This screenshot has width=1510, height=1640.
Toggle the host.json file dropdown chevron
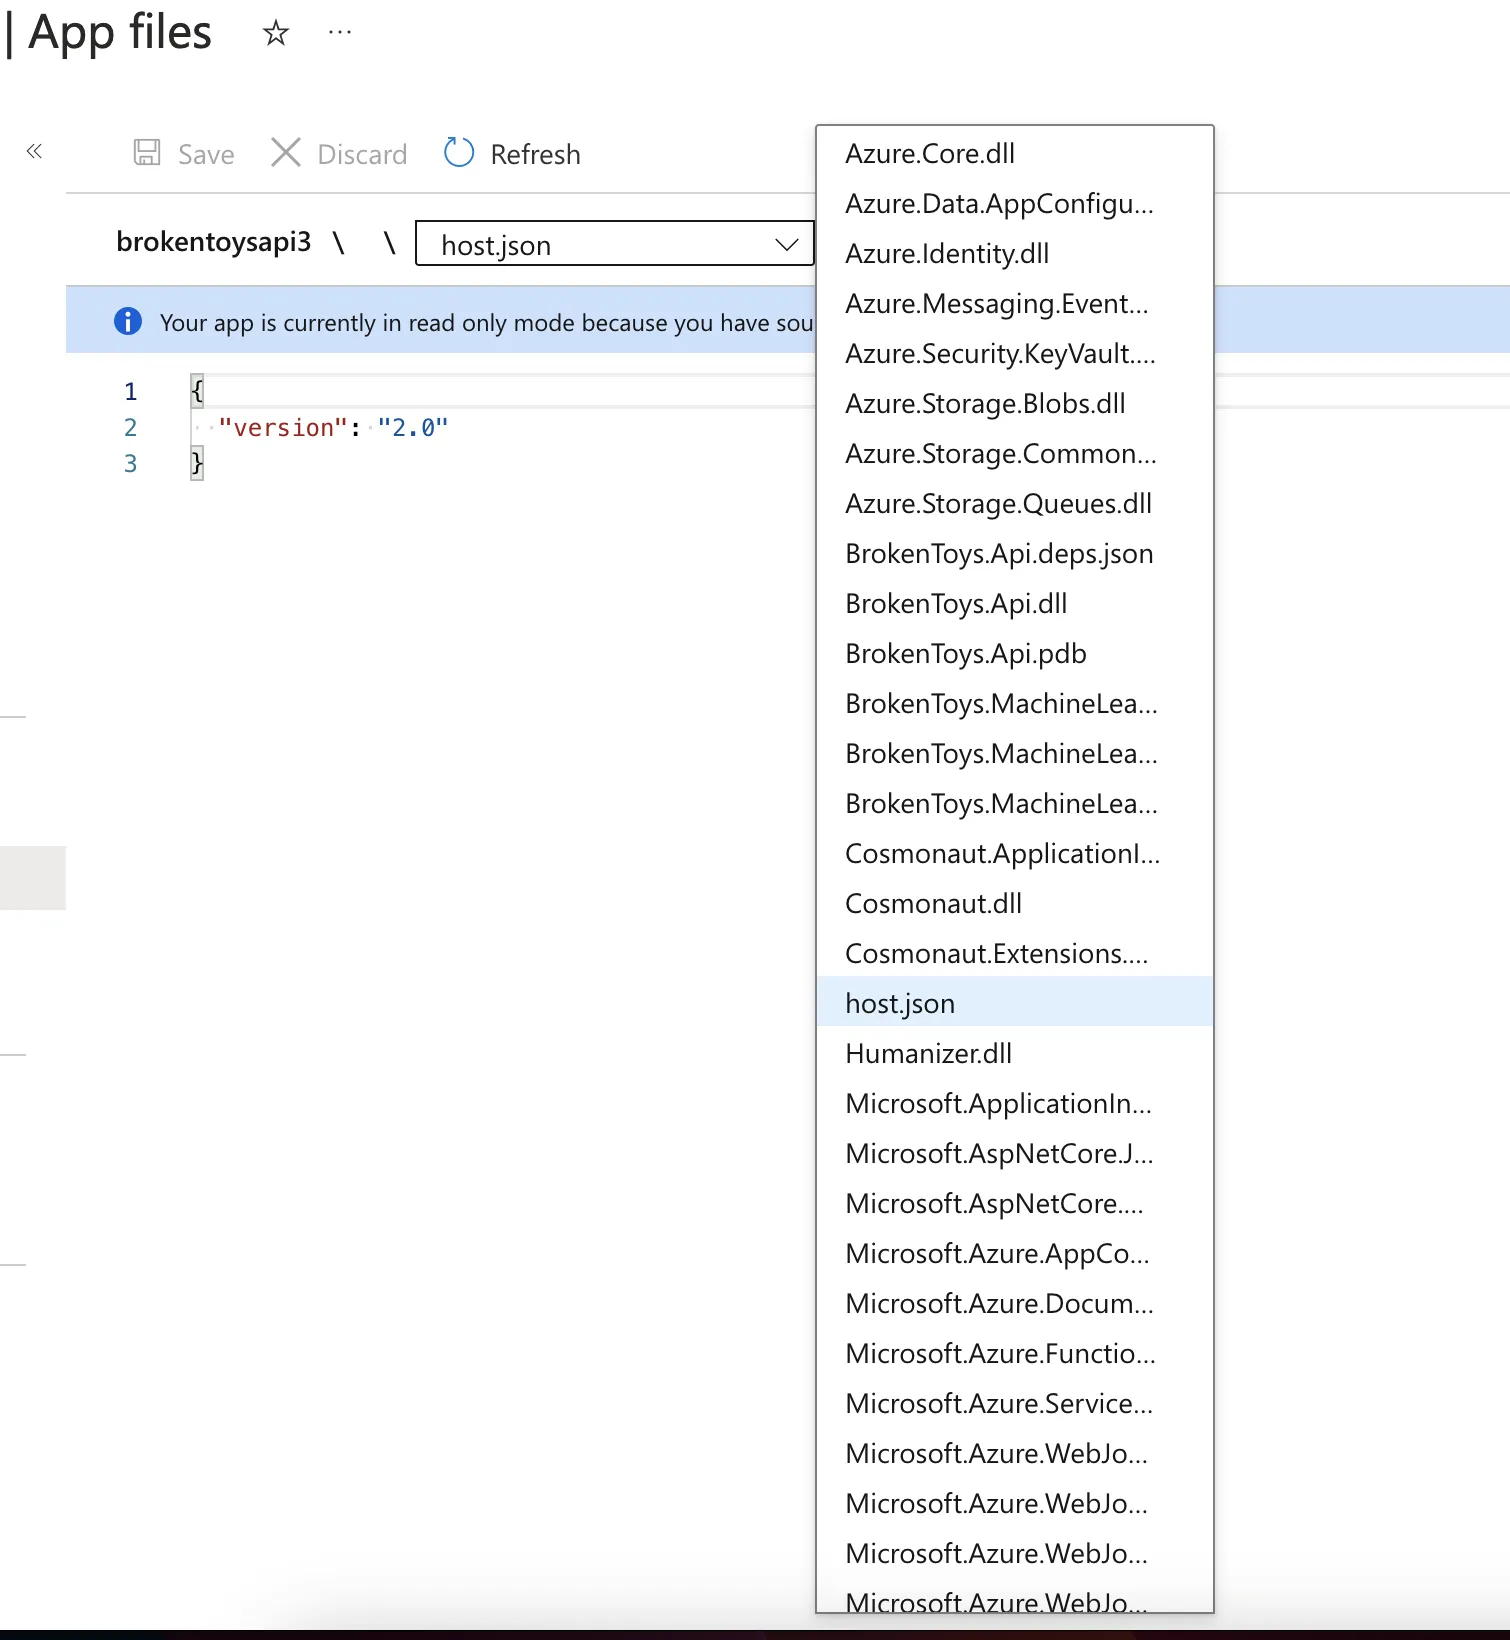click(x=787, y=245)
